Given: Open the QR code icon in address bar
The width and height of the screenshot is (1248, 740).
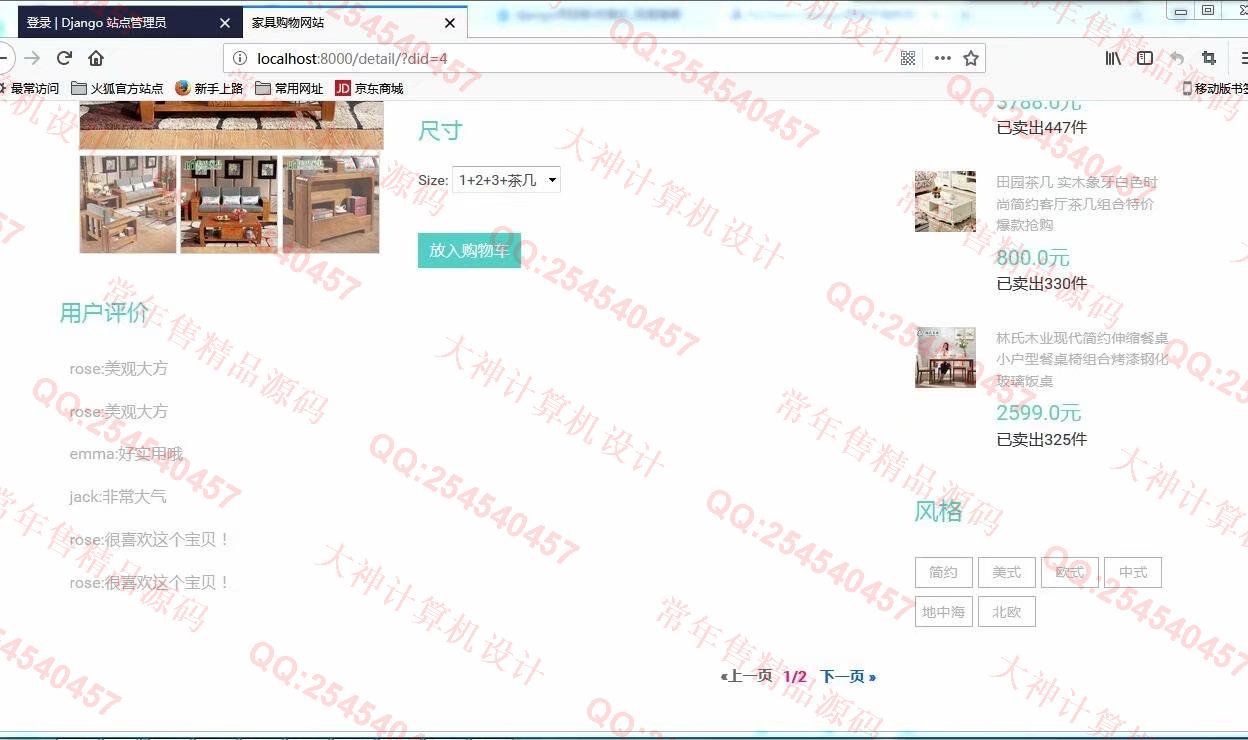Looking at the screenshot, I should point(908,58).
